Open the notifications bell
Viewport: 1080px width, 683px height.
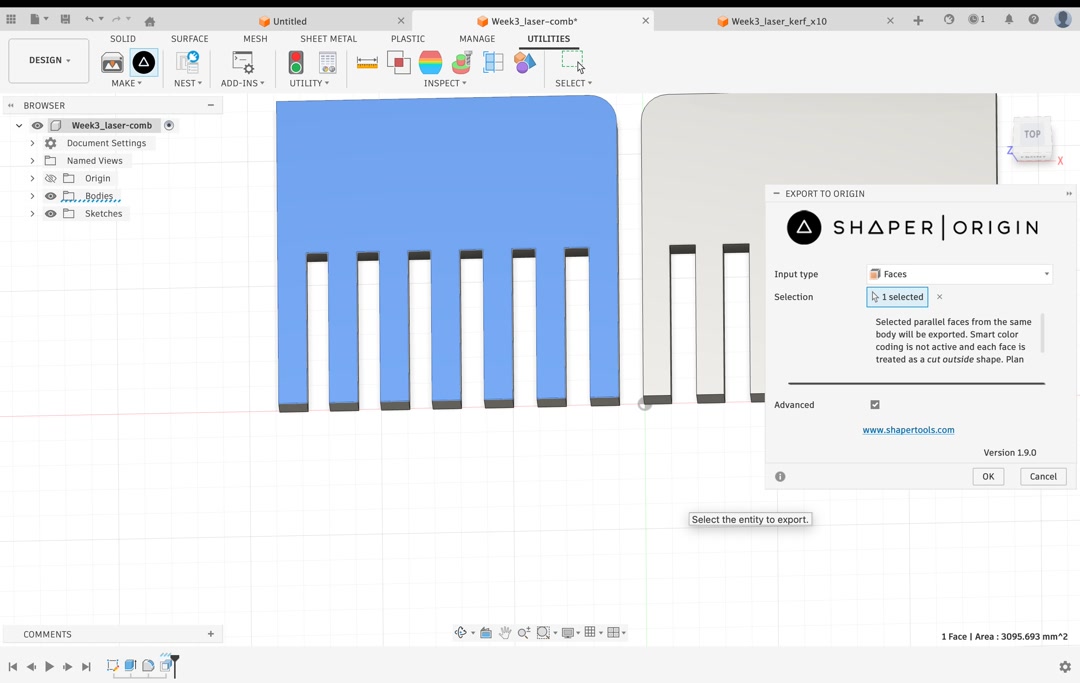click(x=1008, y=20)
